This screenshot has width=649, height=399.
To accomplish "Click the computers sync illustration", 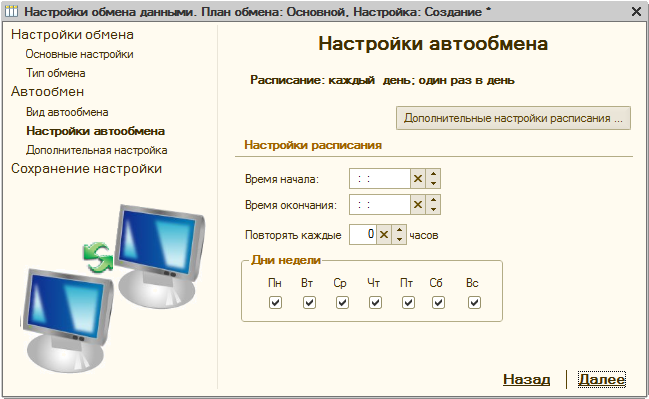I will (x=113, y=288).
